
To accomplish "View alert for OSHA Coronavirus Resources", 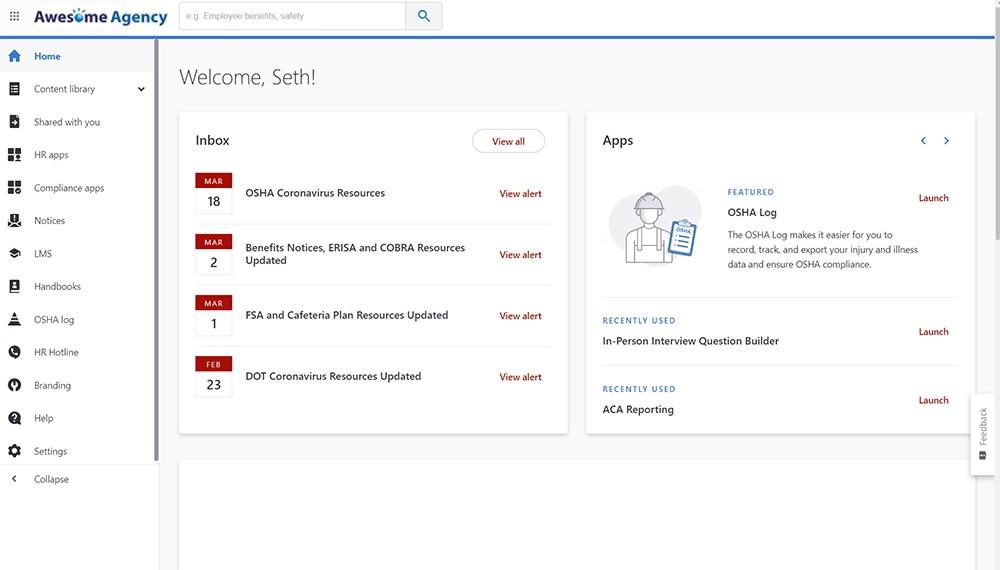I will coord(520,194).
